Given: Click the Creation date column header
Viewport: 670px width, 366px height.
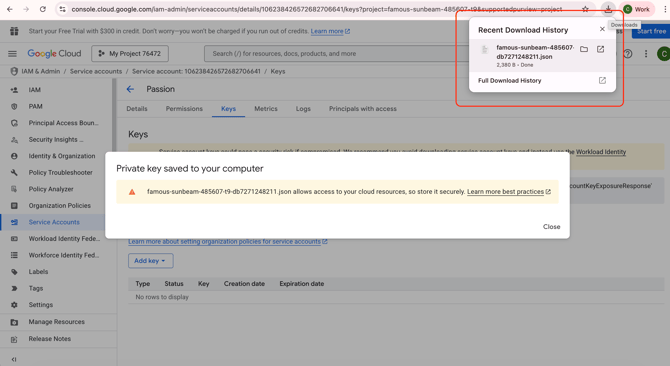Looking at the screenshot, I should tap(244, 284).
